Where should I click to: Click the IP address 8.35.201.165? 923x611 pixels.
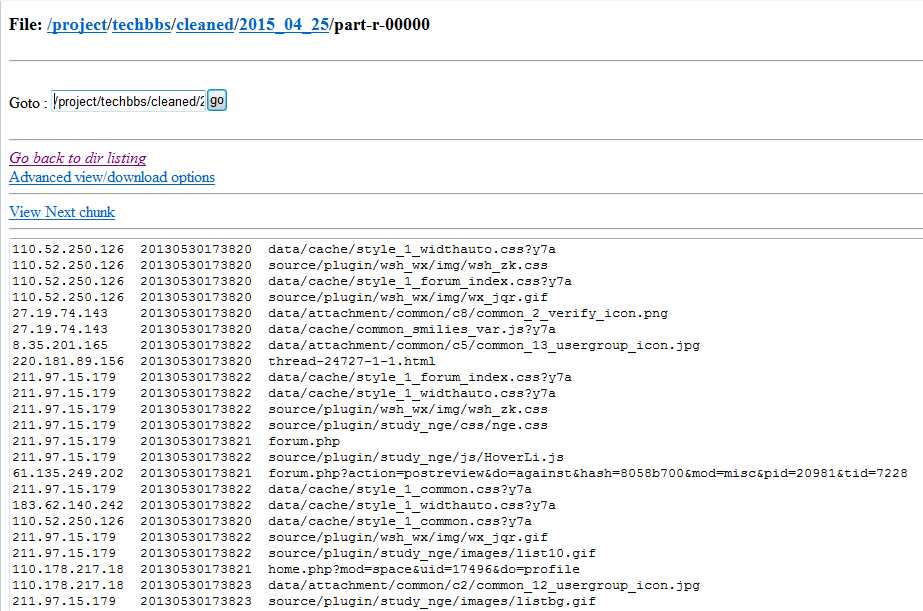[x=60, y=345]
